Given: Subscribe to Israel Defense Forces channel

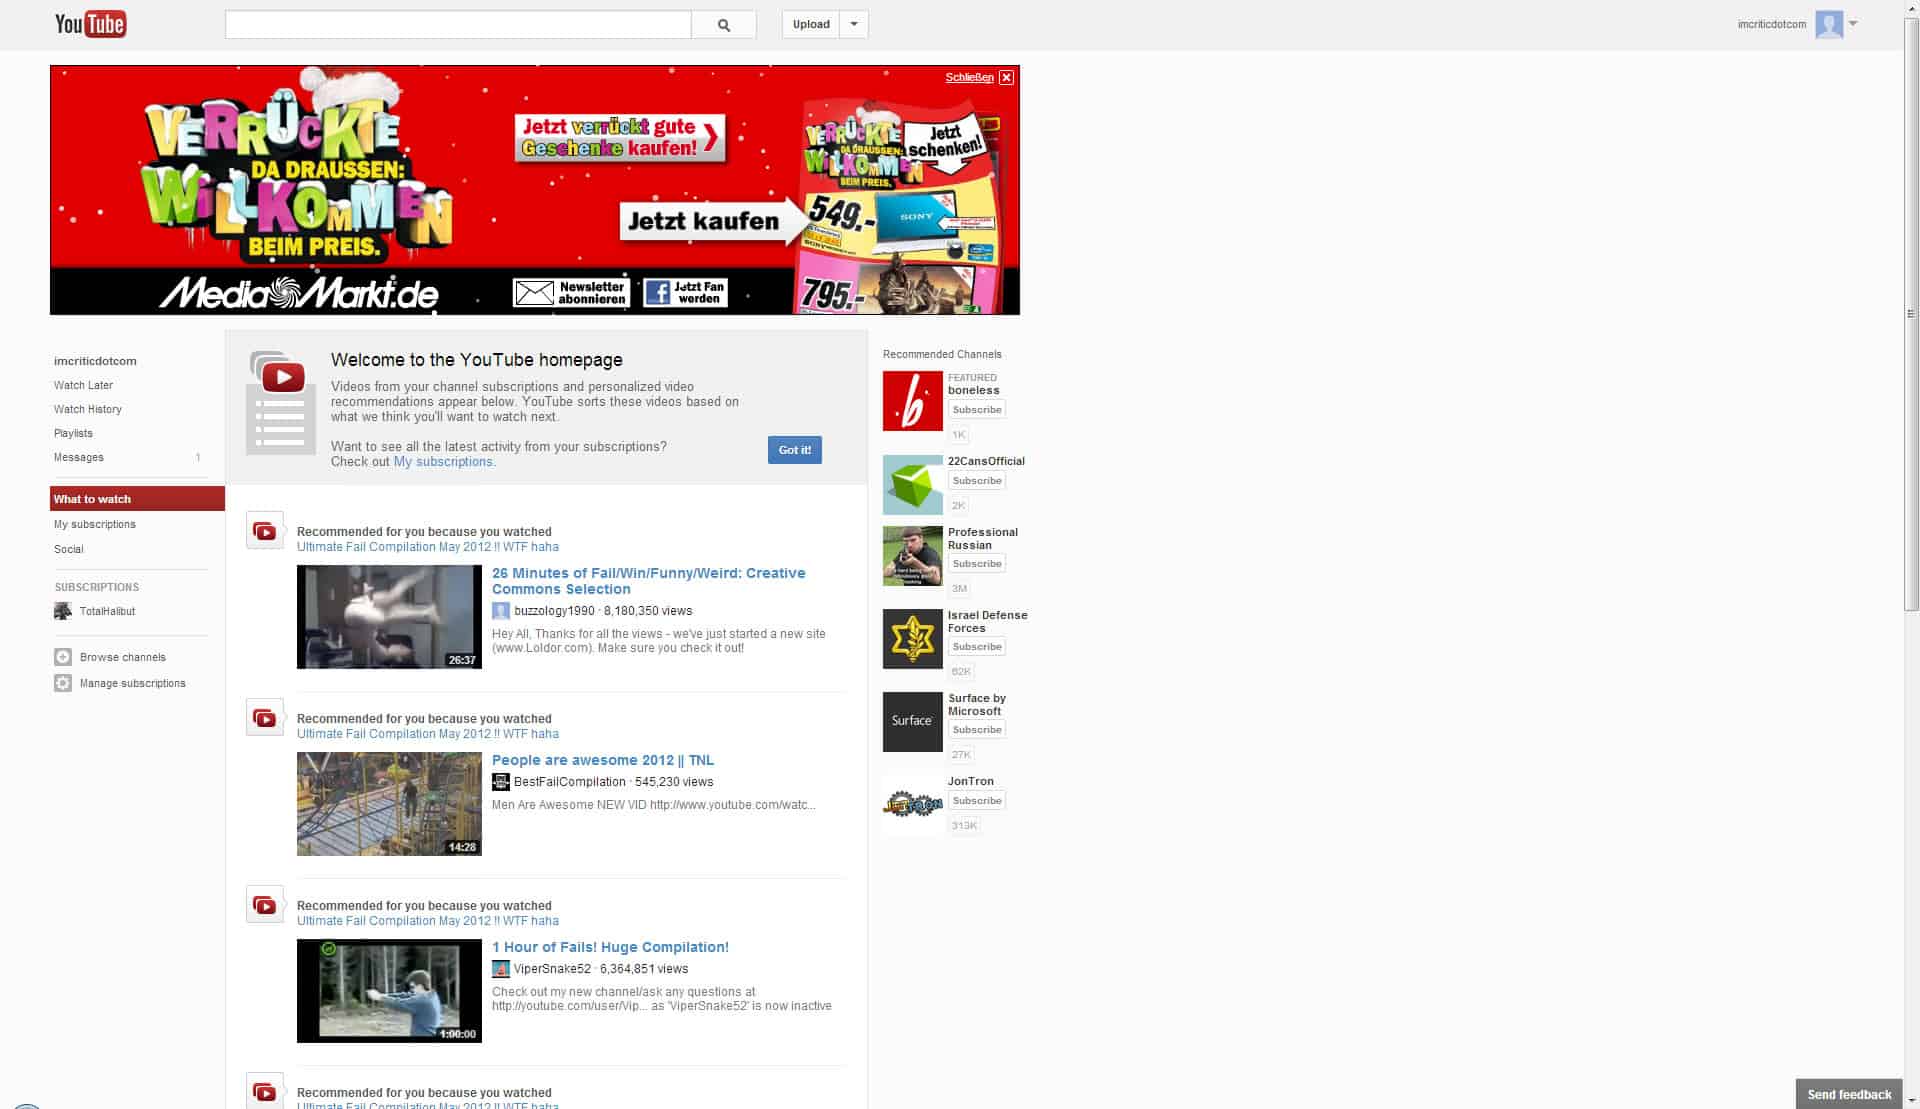Looking at the screenshot, I should [977, 647].
